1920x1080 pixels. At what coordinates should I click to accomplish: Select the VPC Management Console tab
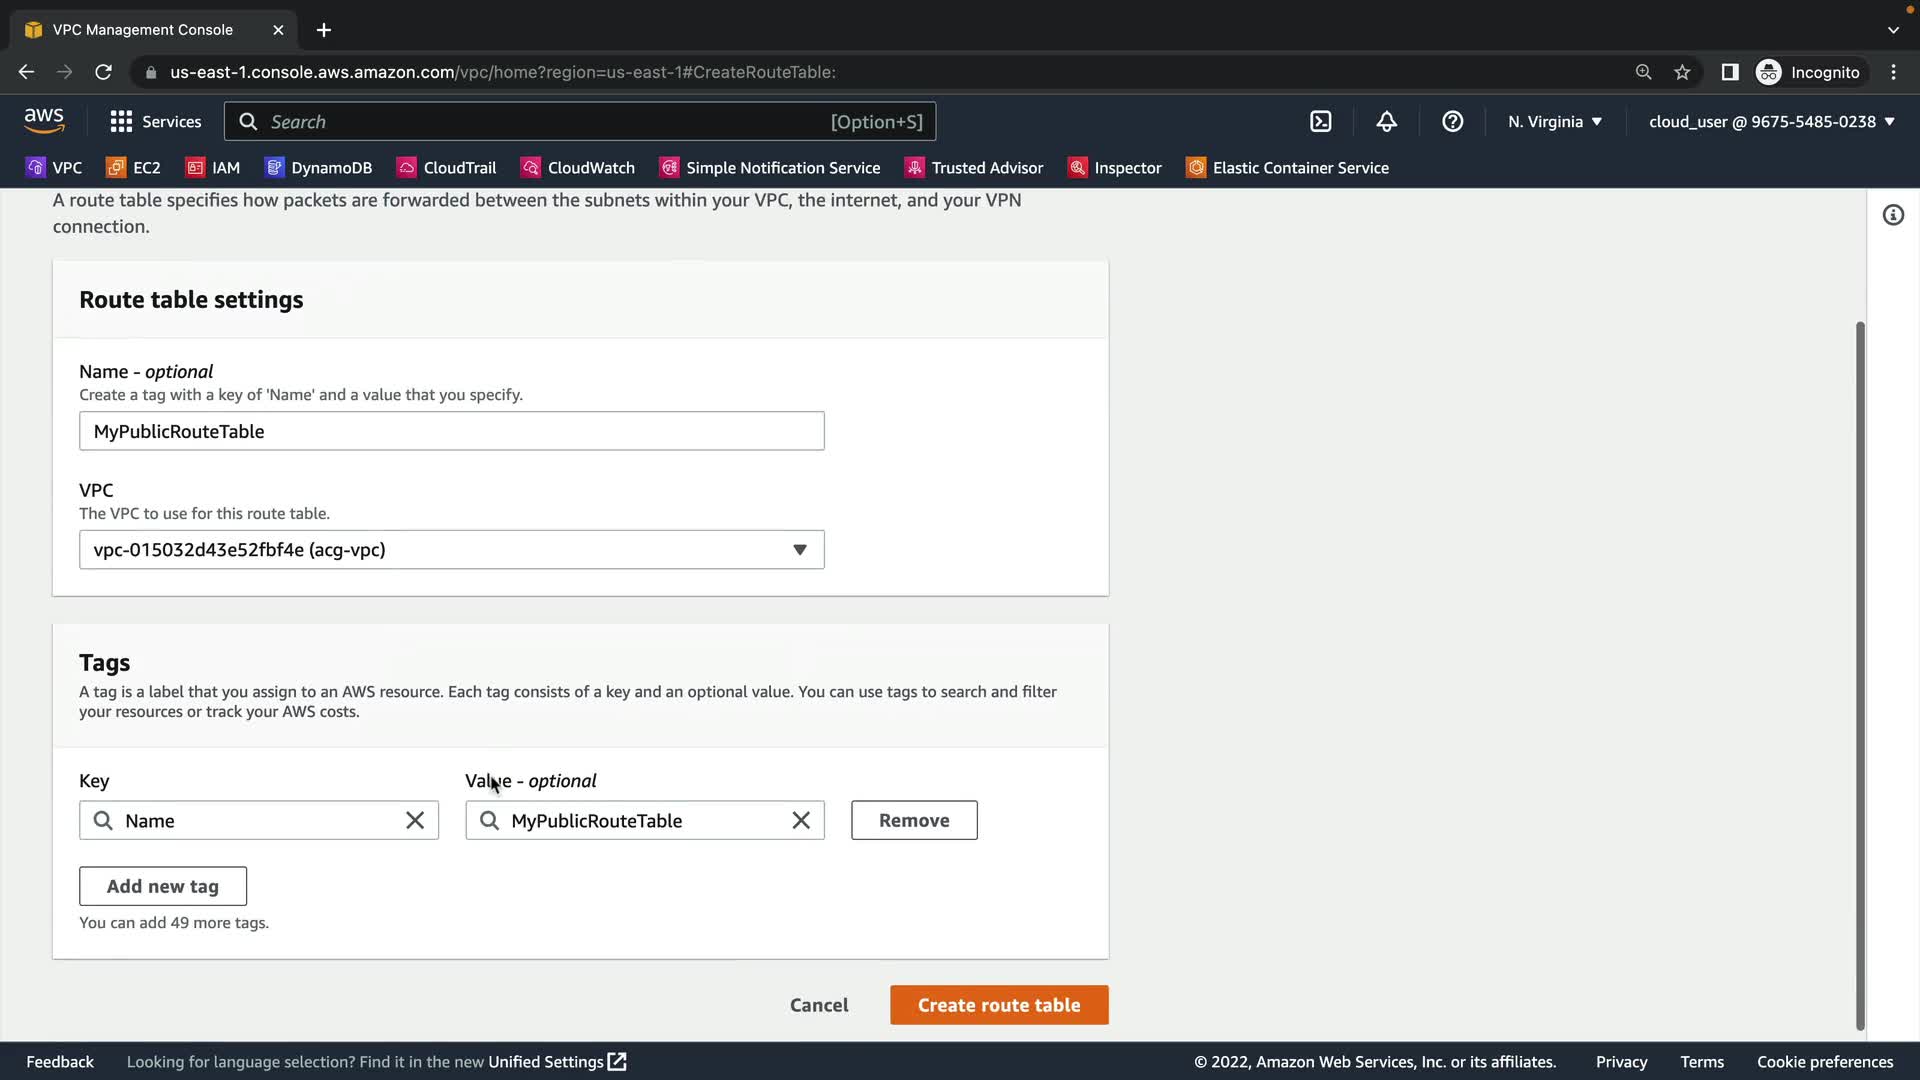[143, 30]
